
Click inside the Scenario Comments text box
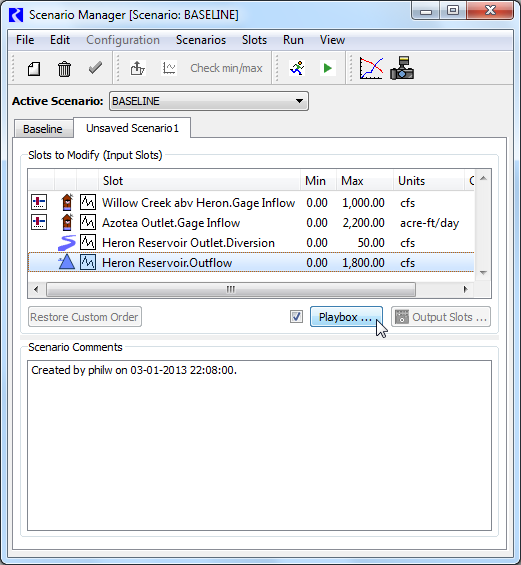pos(259,445)
